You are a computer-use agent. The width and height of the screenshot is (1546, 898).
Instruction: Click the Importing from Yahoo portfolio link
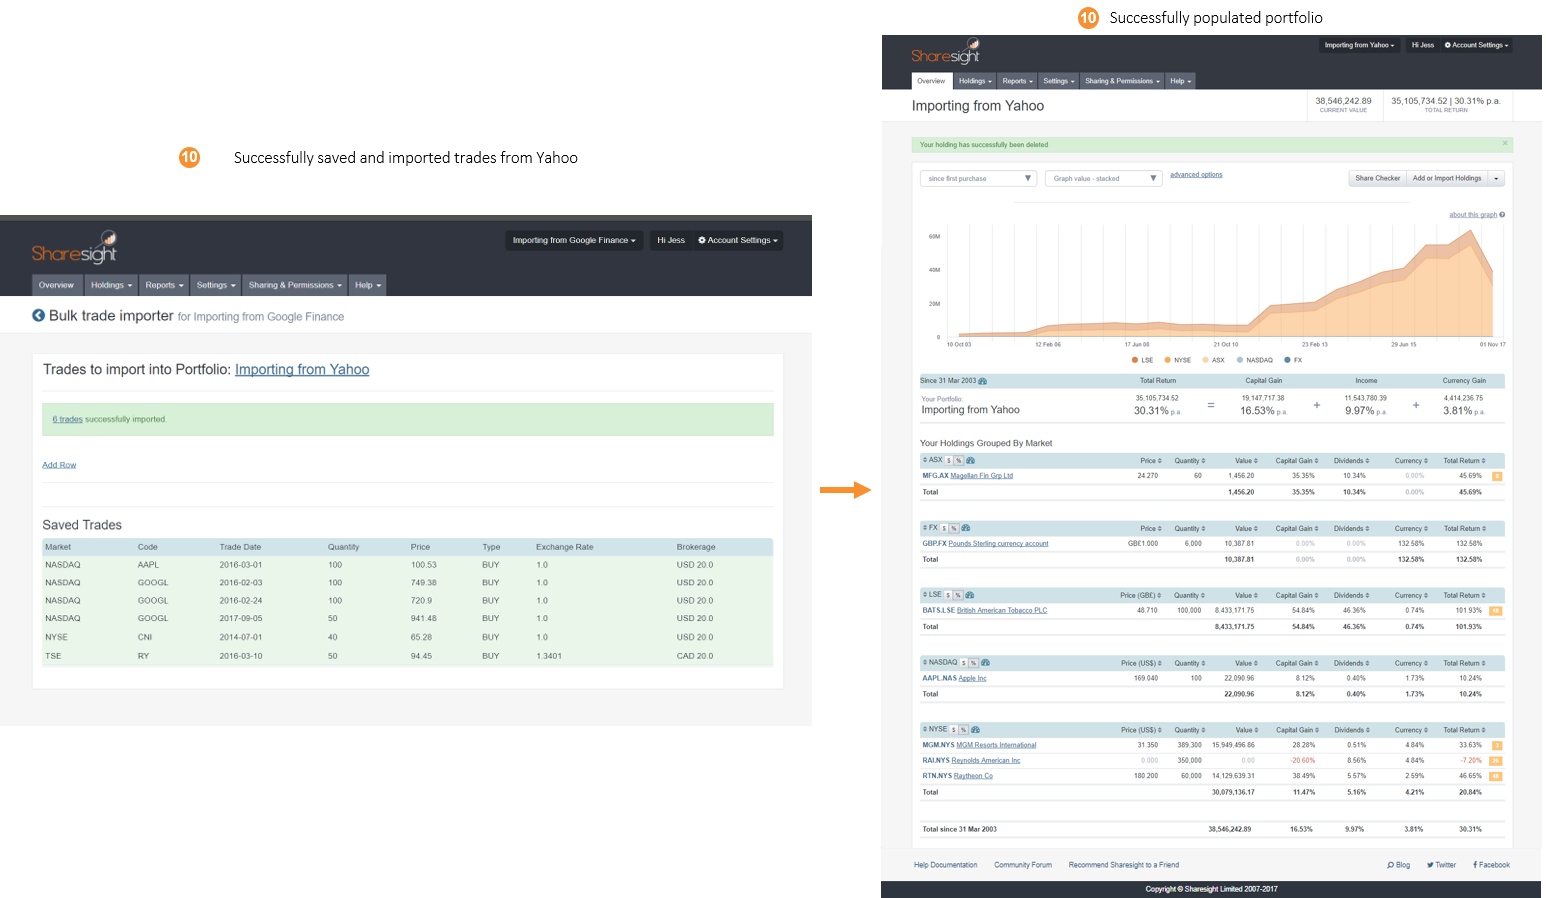pyautogui.click(x=302, y=370)
